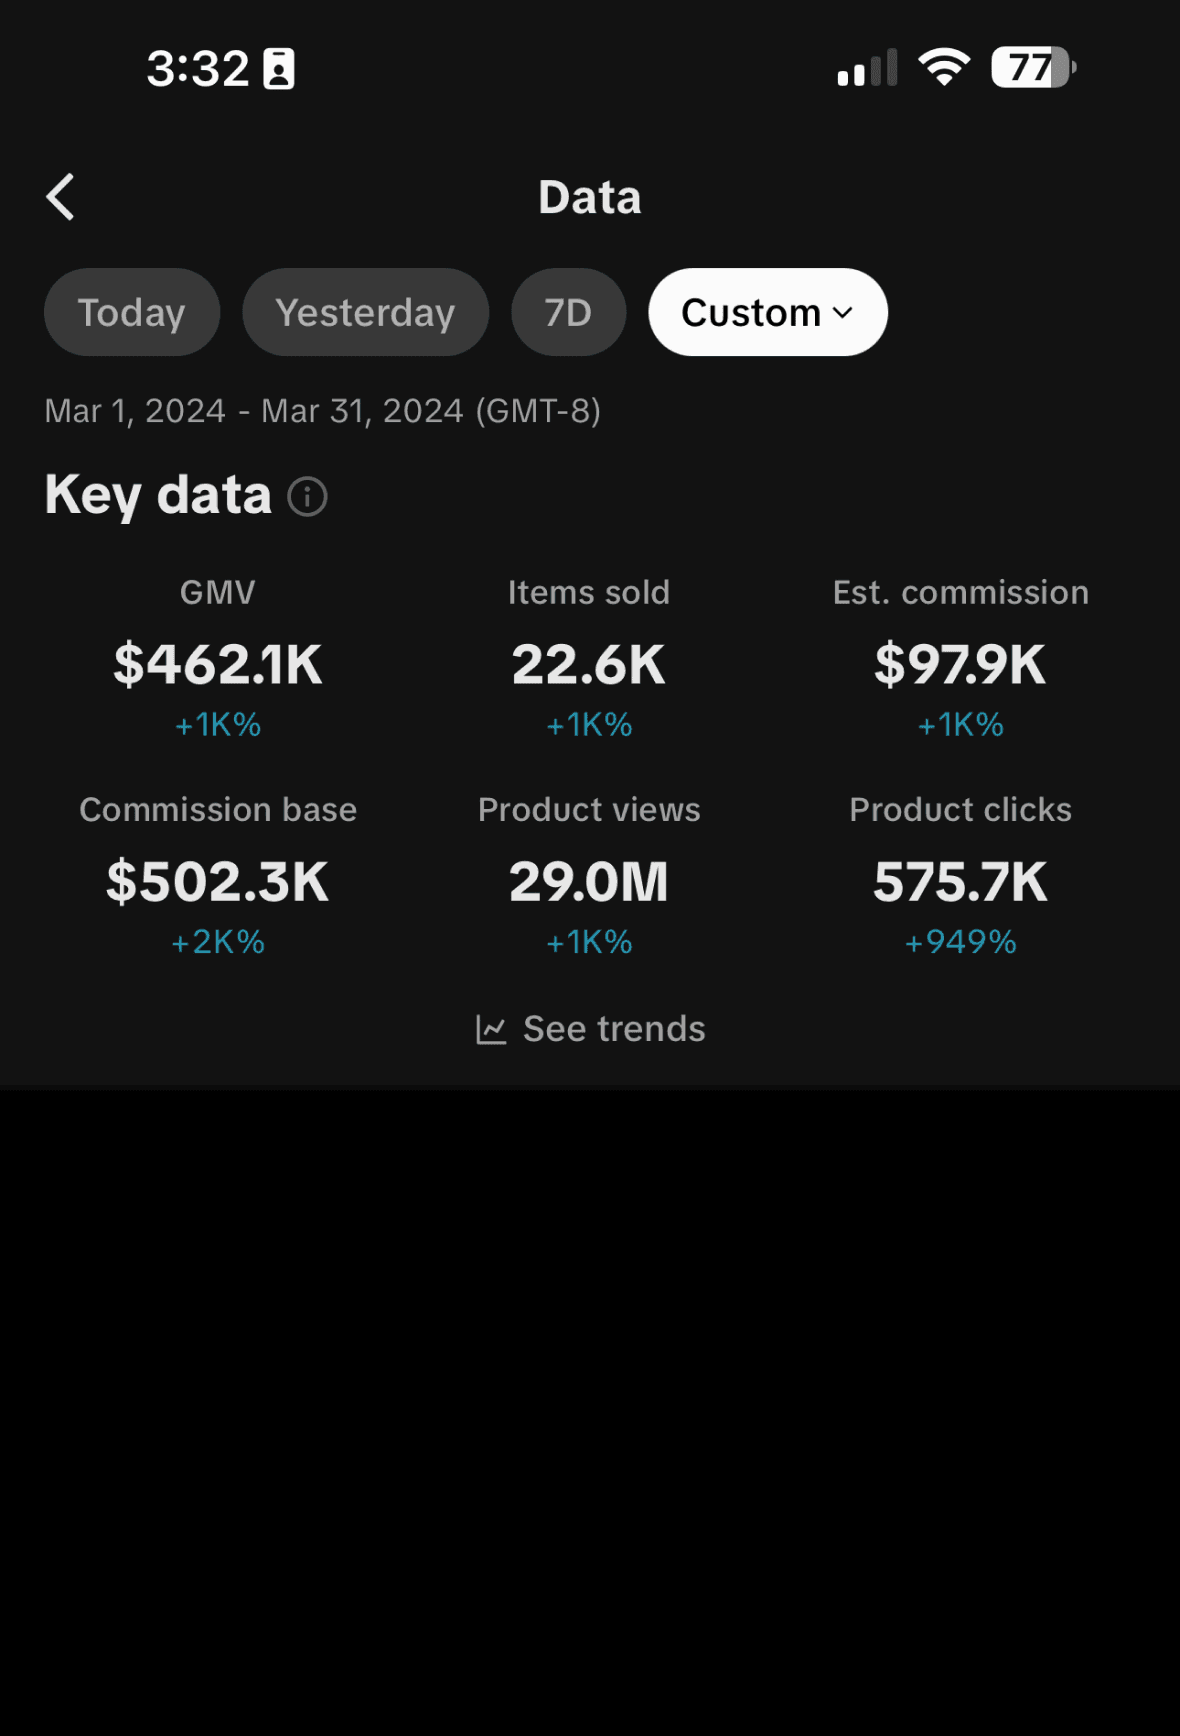Switch to the 7D range
1180x1736 pixels.
(x=568, y=312)
